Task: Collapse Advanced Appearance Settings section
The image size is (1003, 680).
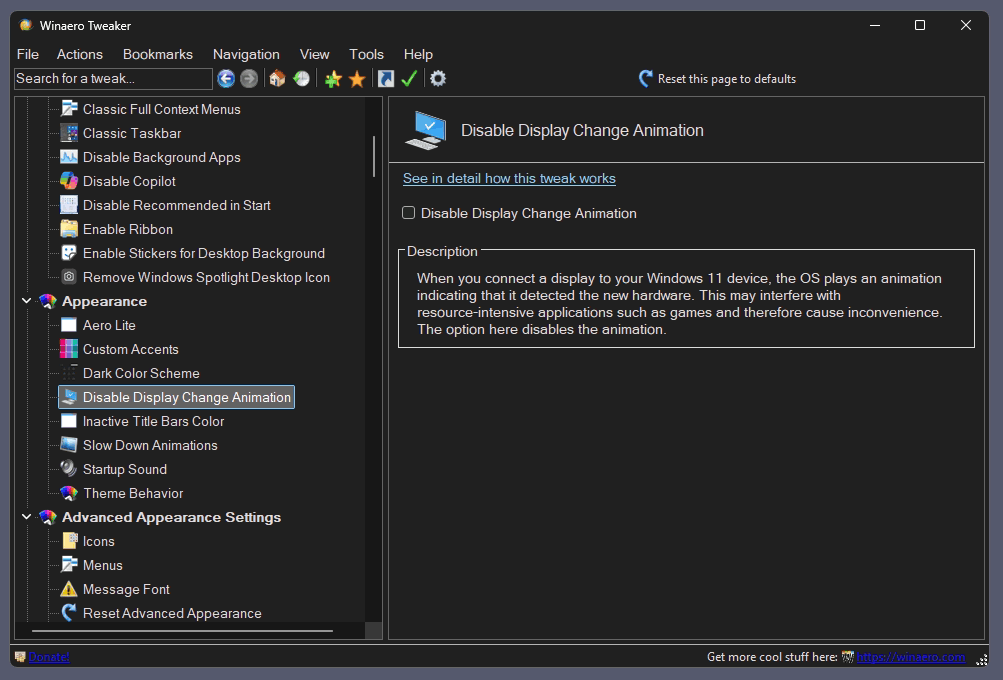Action: click(x=27, y=517)
